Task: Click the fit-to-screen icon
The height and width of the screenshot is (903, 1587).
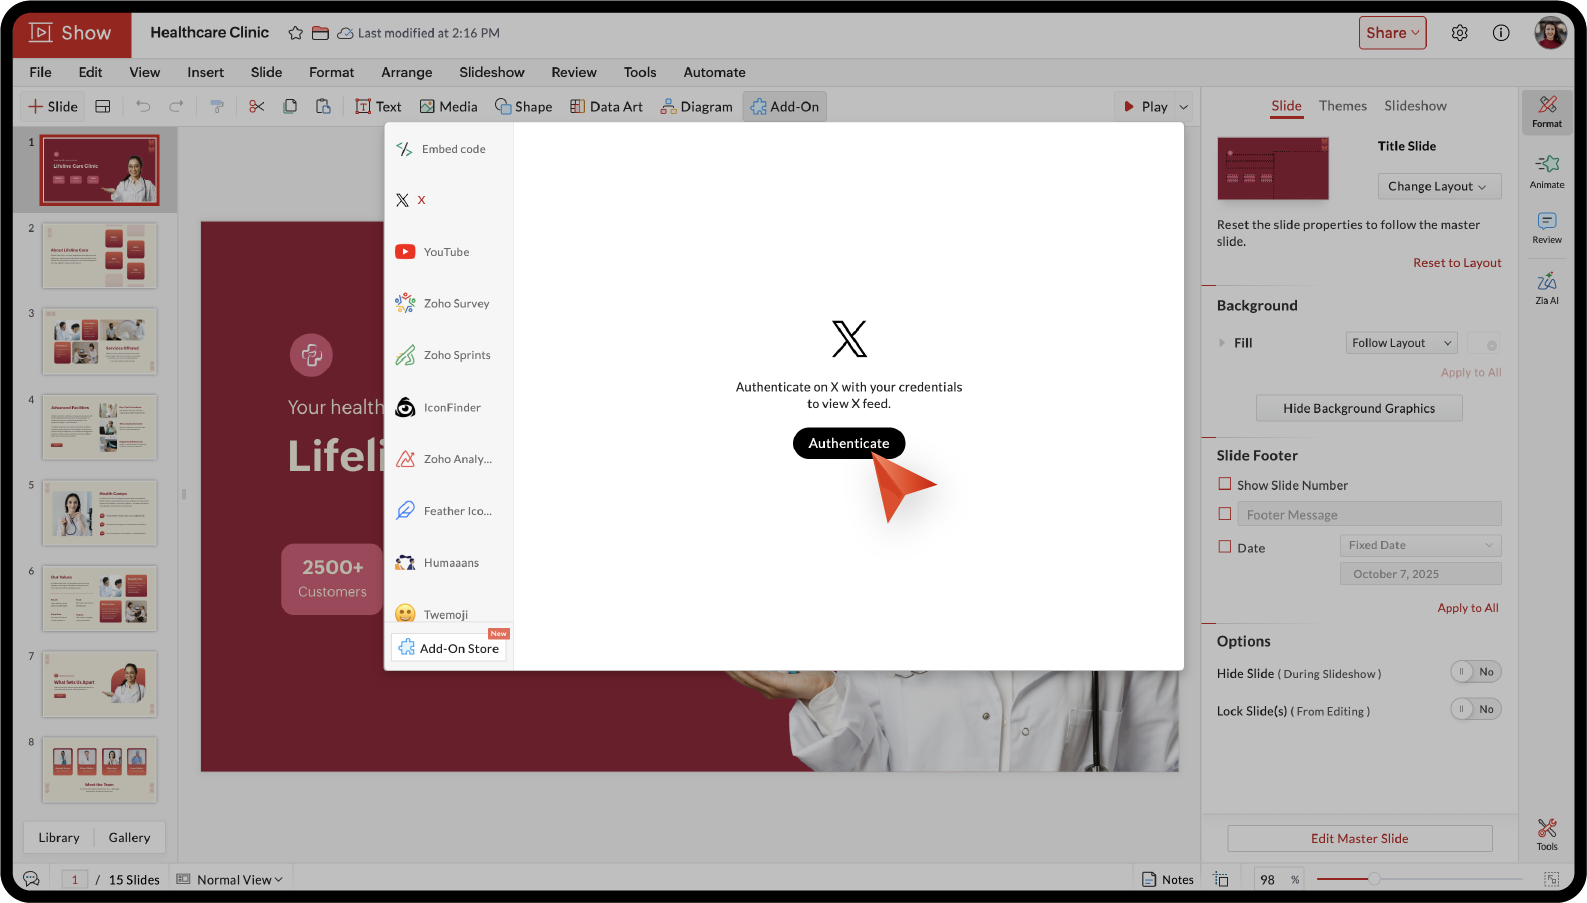Action: pyautogui.click(x=1551, y=879)
